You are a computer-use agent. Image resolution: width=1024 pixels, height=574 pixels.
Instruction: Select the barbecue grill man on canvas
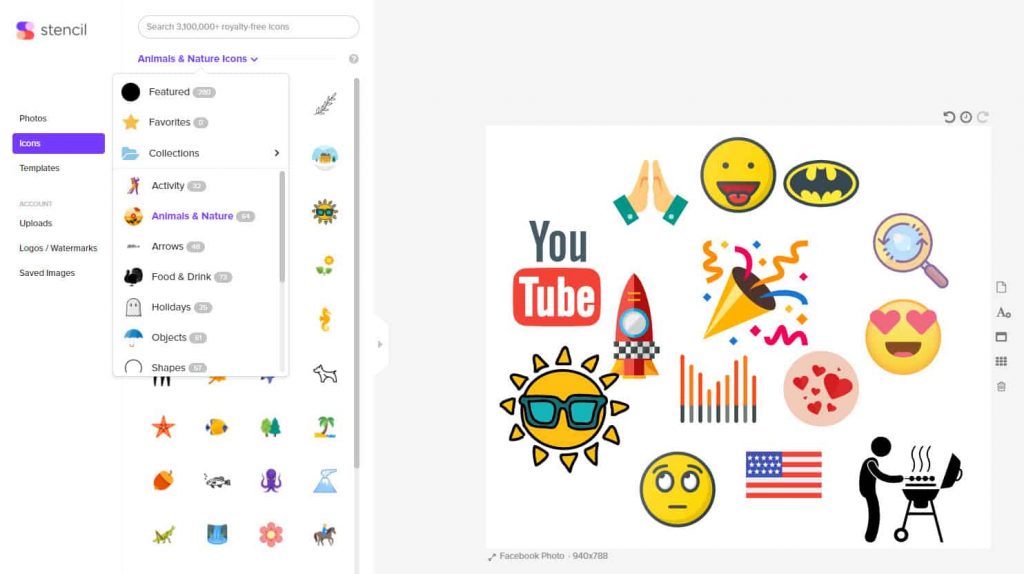tap(910, 490)
